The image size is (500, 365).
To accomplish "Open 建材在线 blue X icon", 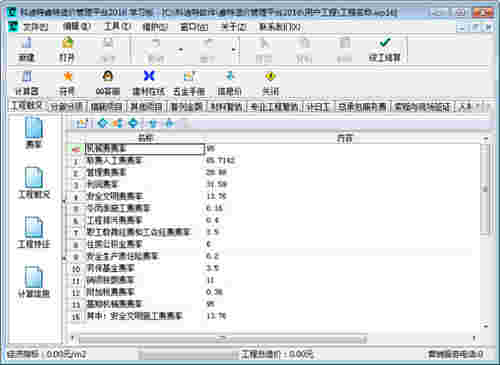I will [x=149, y=83].
